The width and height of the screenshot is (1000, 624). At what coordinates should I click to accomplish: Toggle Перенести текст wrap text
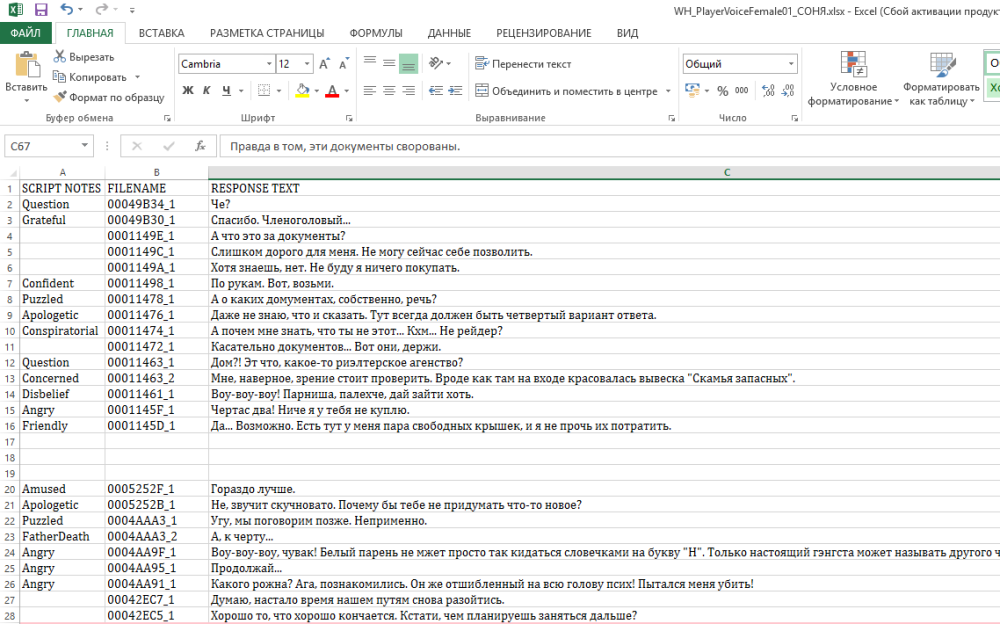point(523,64)
